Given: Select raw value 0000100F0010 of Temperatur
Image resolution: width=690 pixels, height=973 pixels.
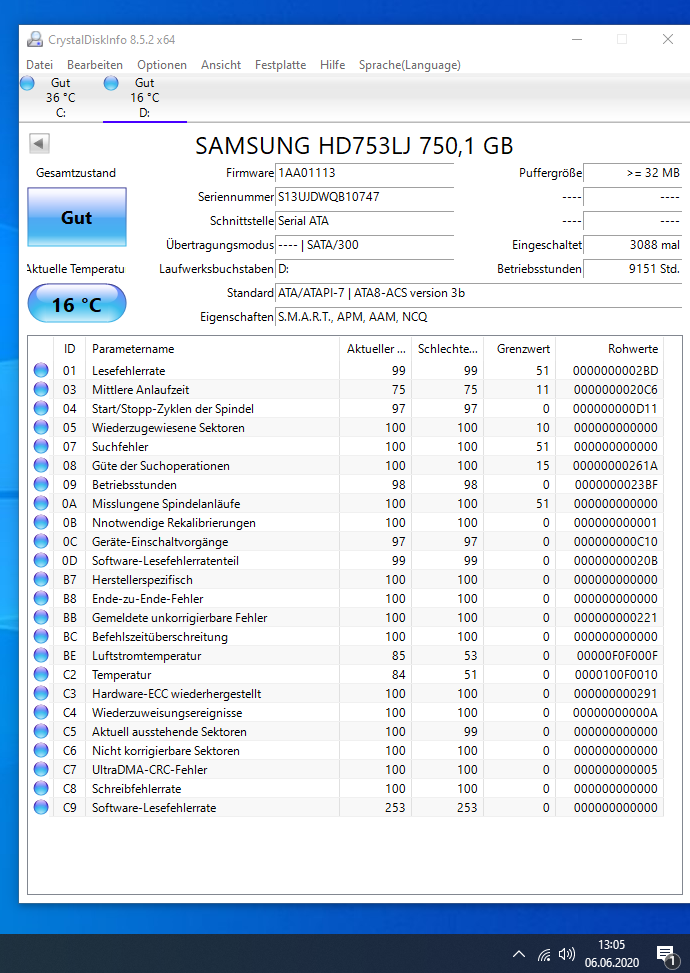Looking at the screenshot, I should [616, 675].
